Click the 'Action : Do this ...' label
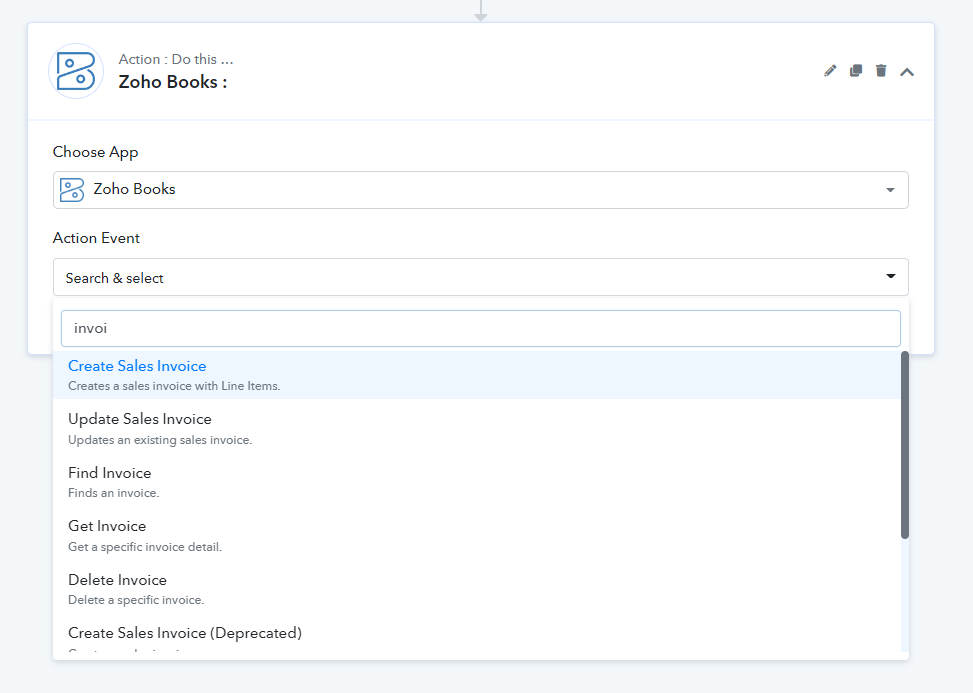 [176, 59]
